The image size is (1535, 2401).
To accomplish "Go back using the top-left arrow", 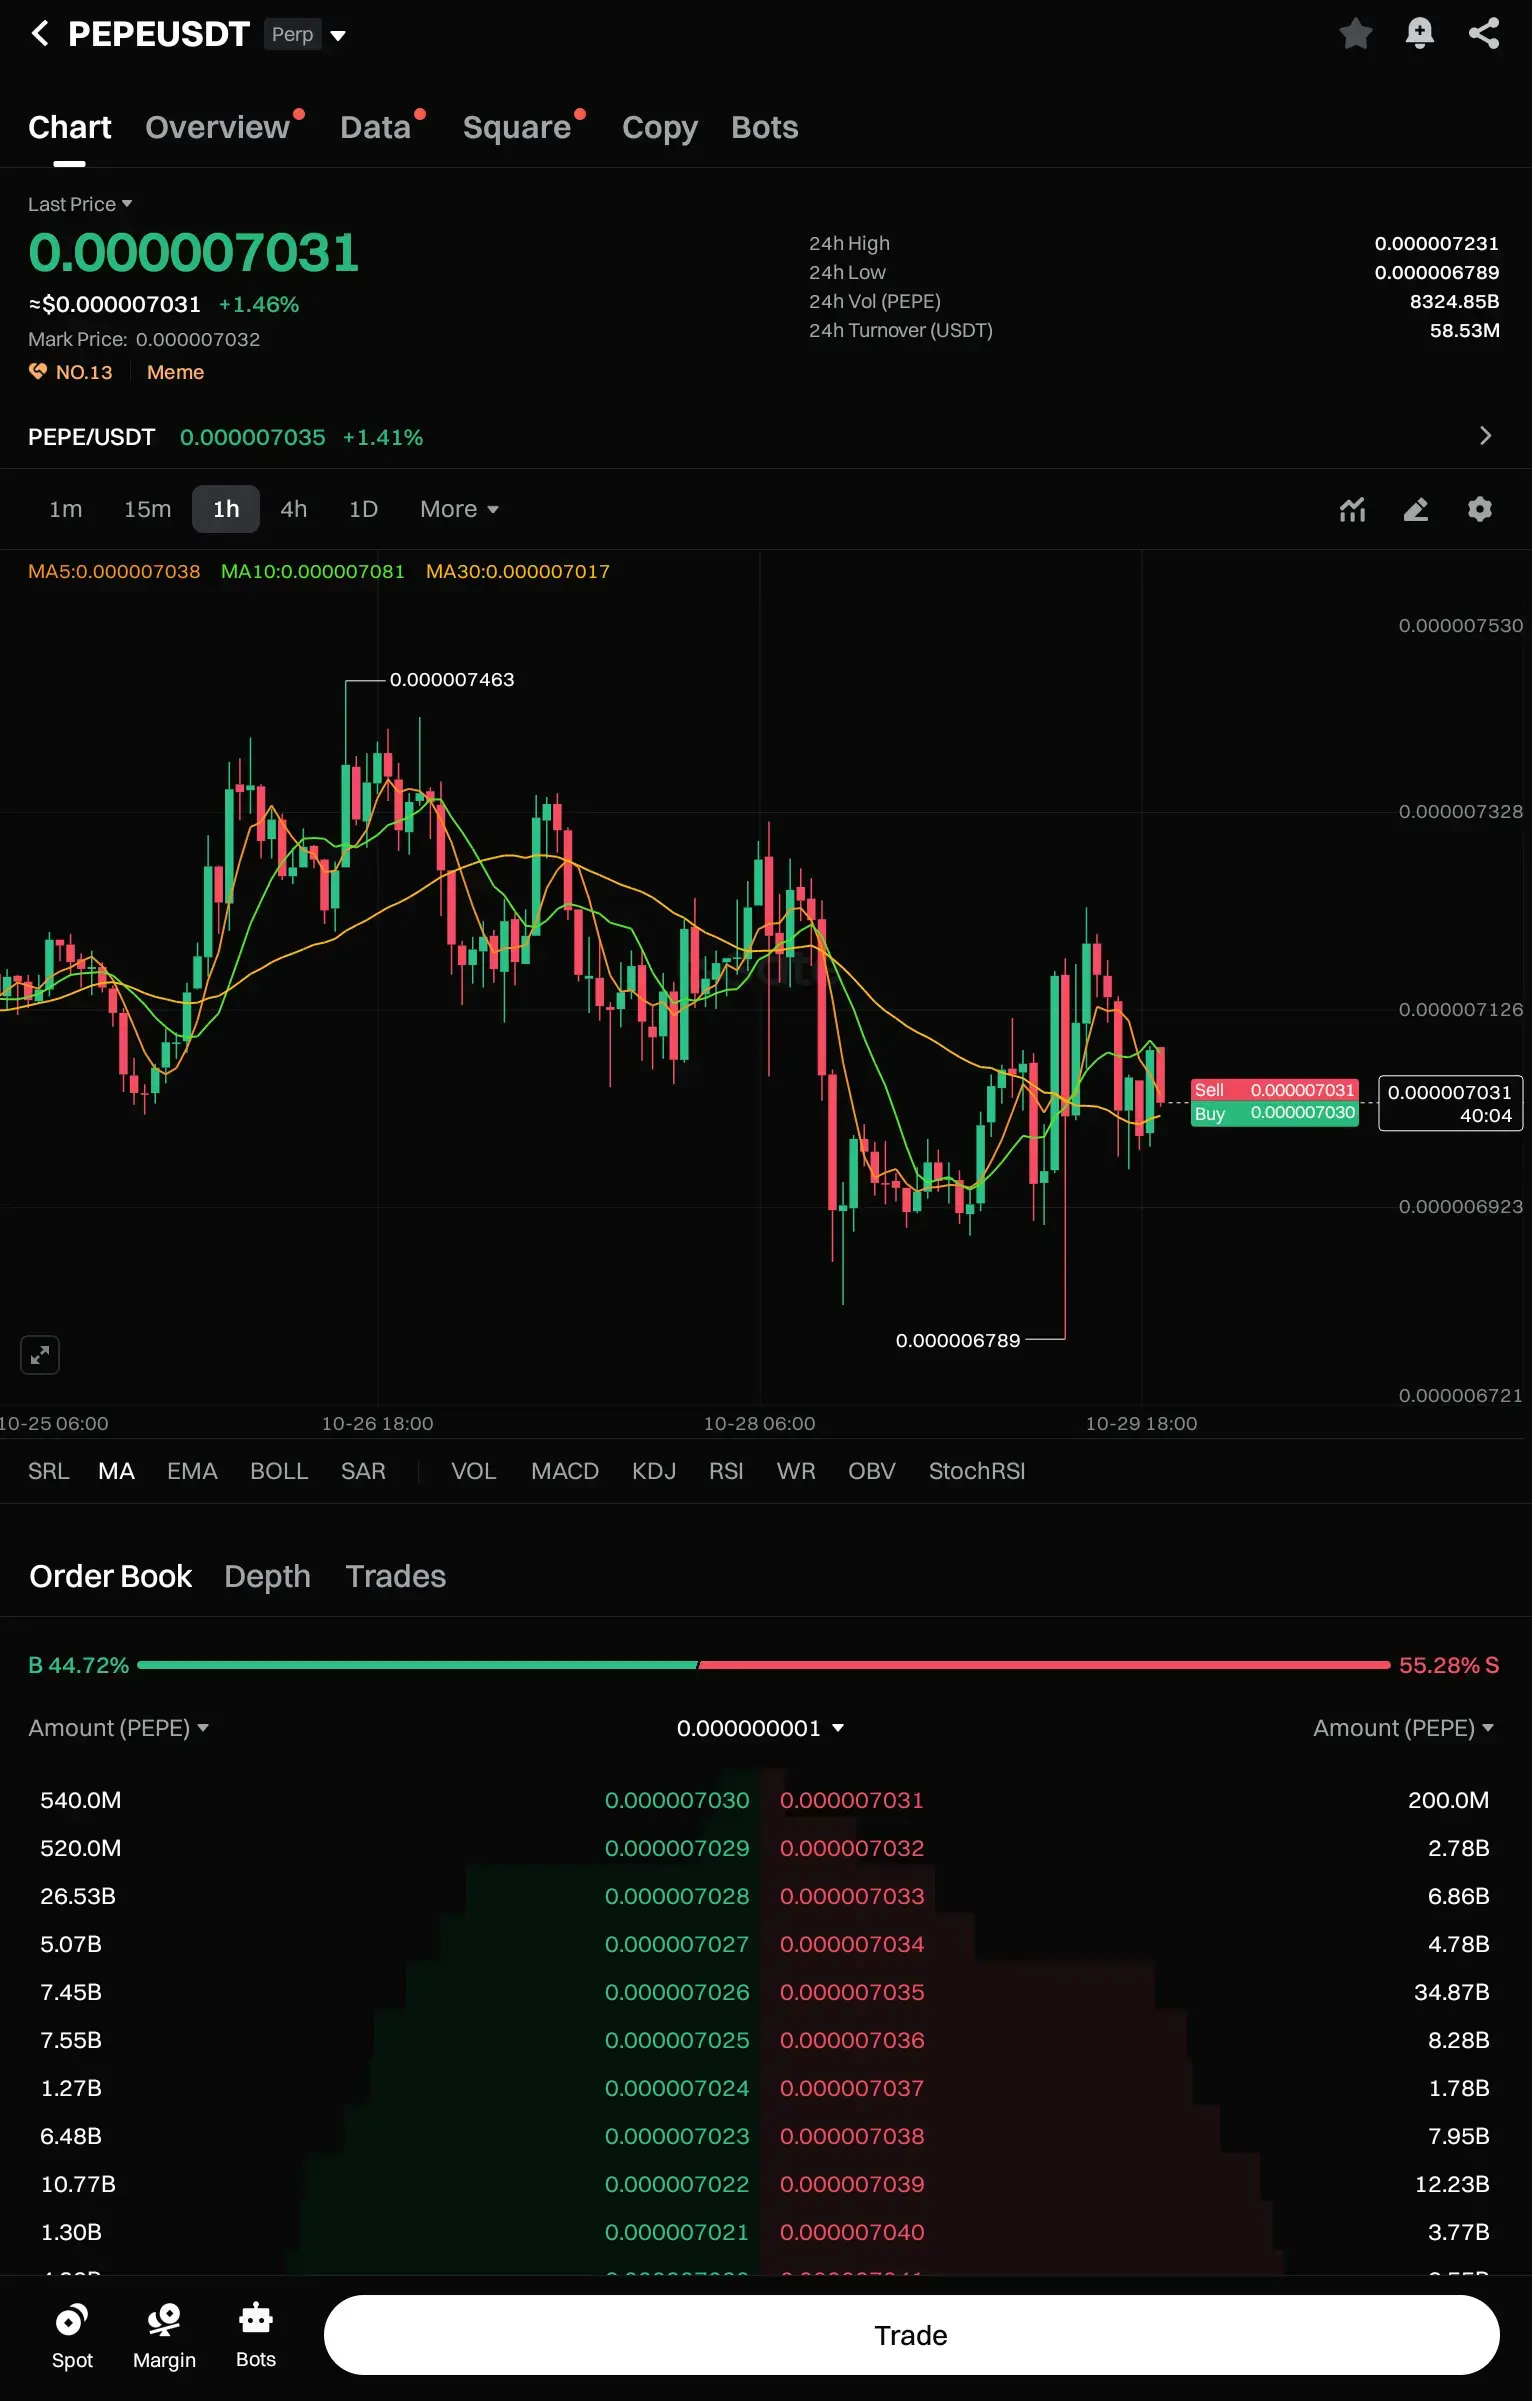I will (x=40, y=34).
